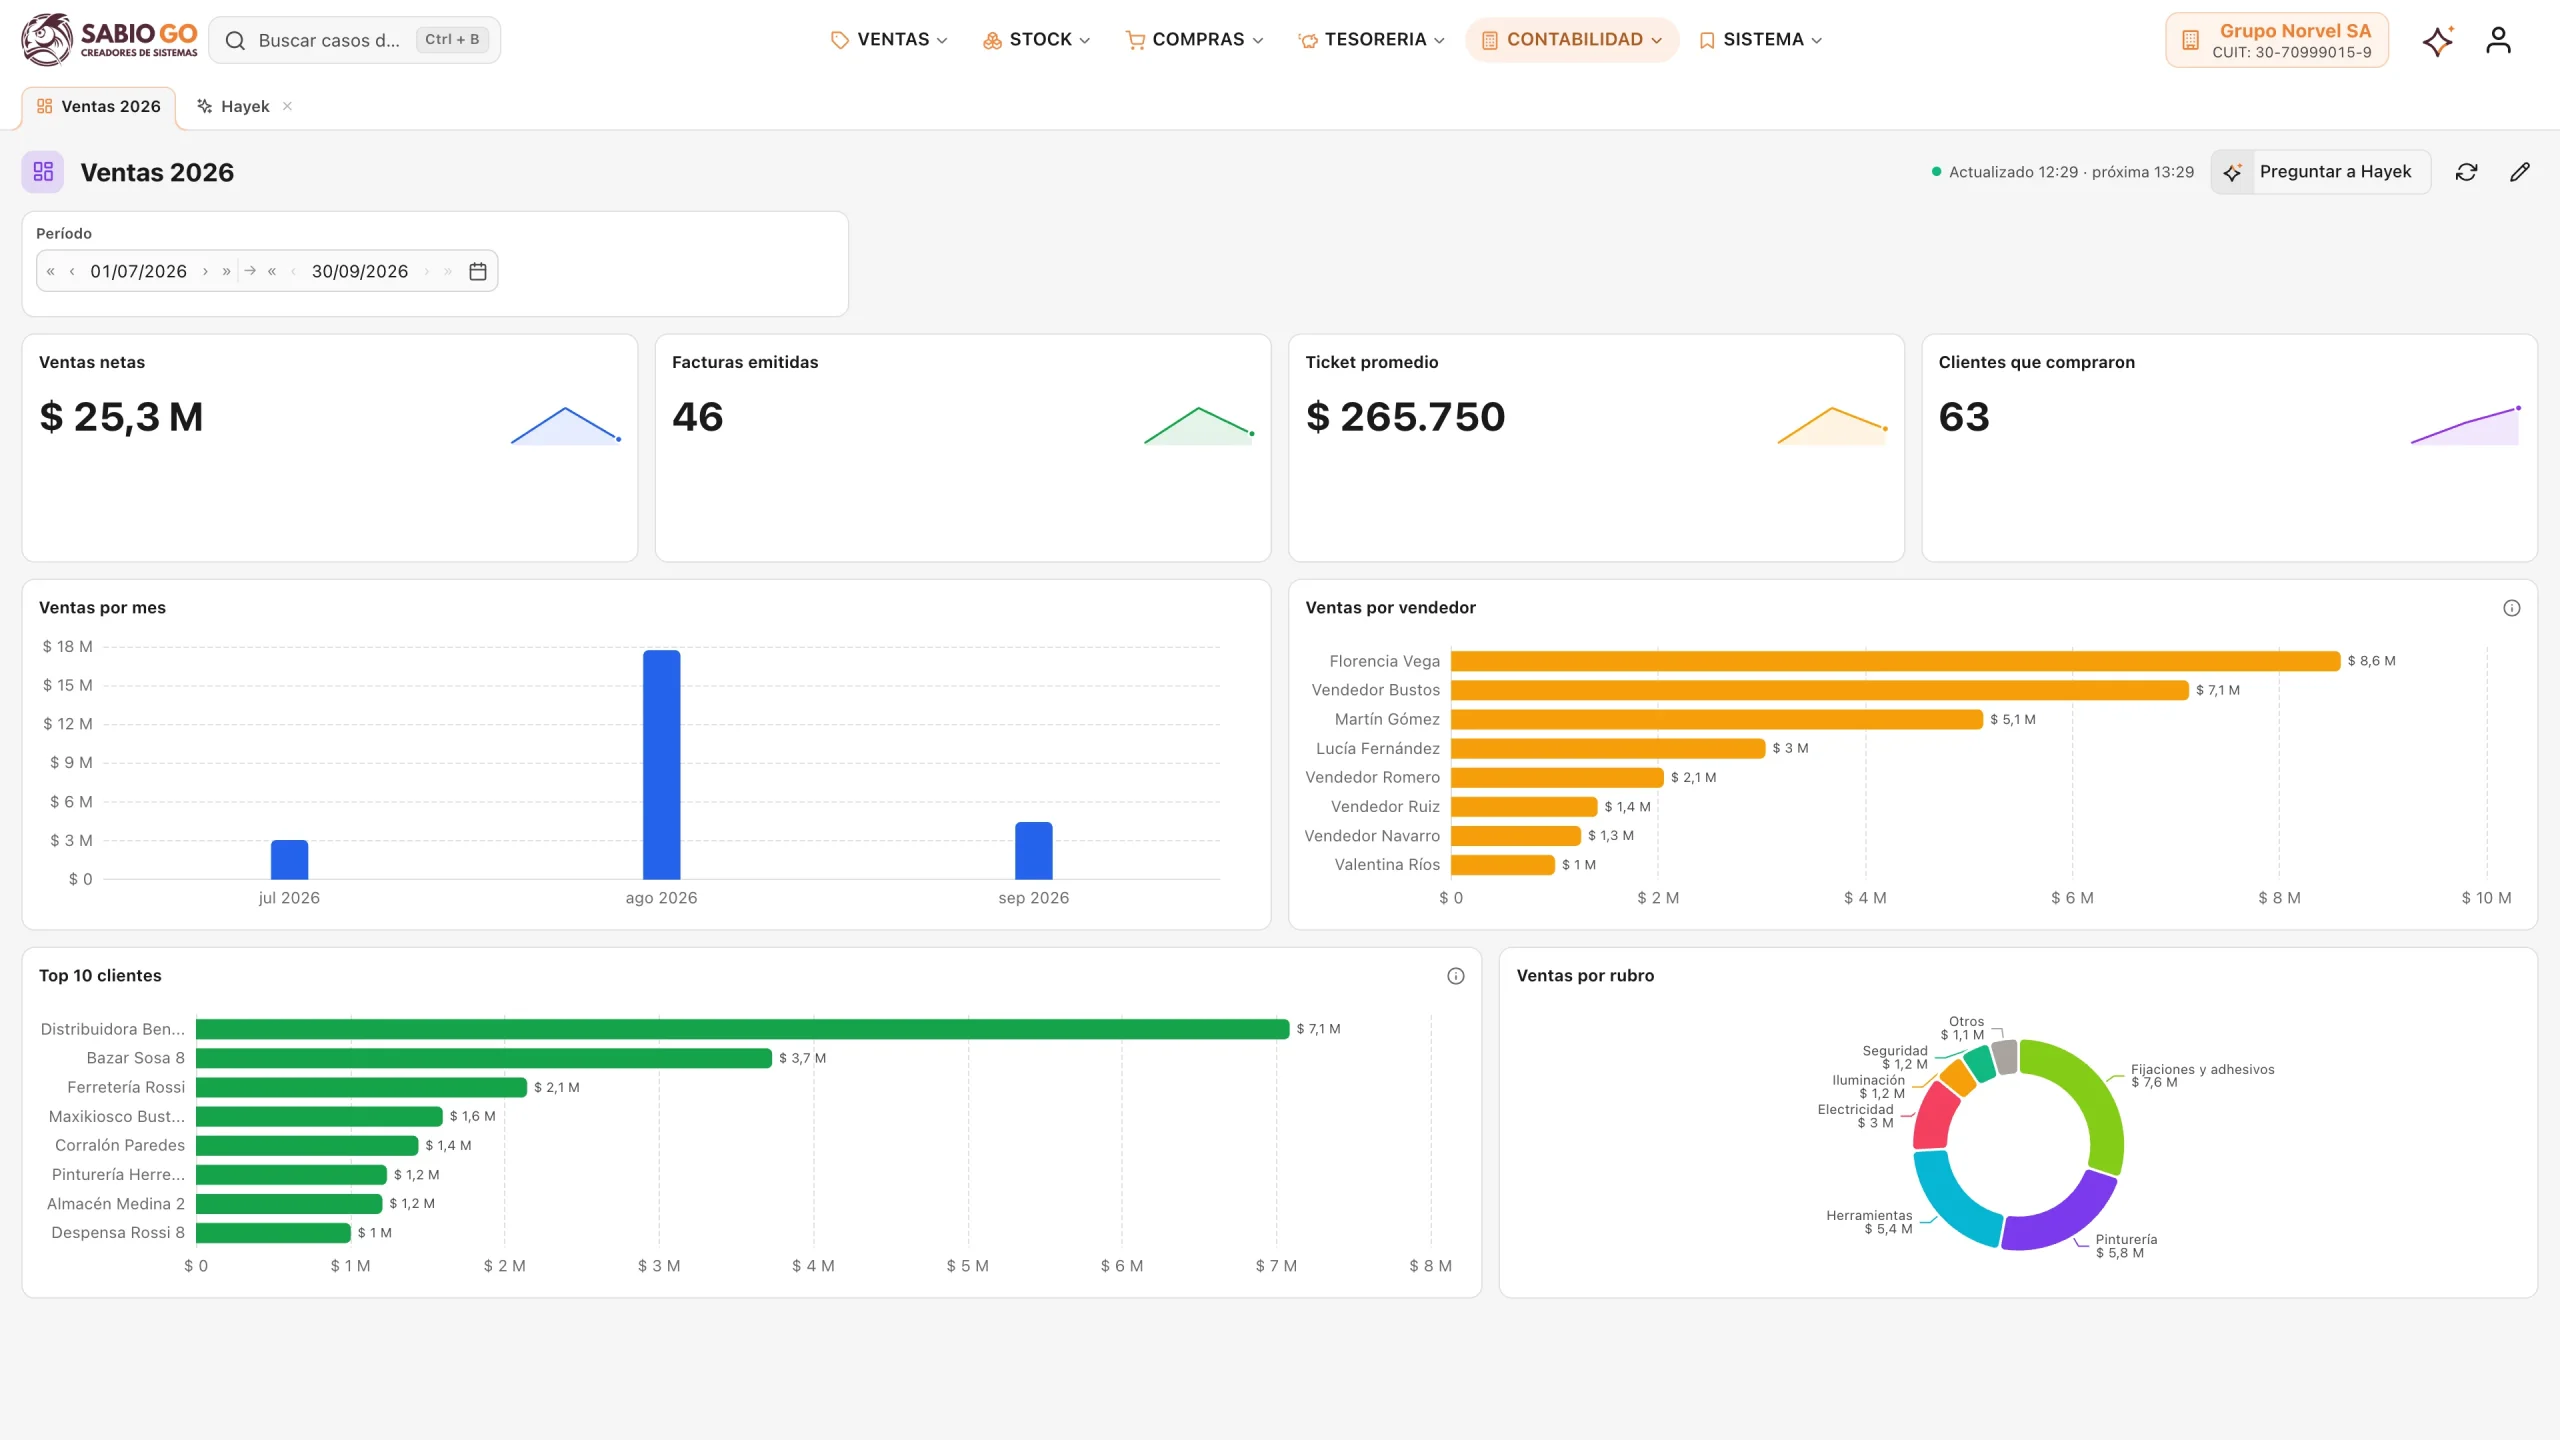Refresh the Ventas 2026 dashboard
This screenshot has width=2560, height=1440.
point(2467,172)
